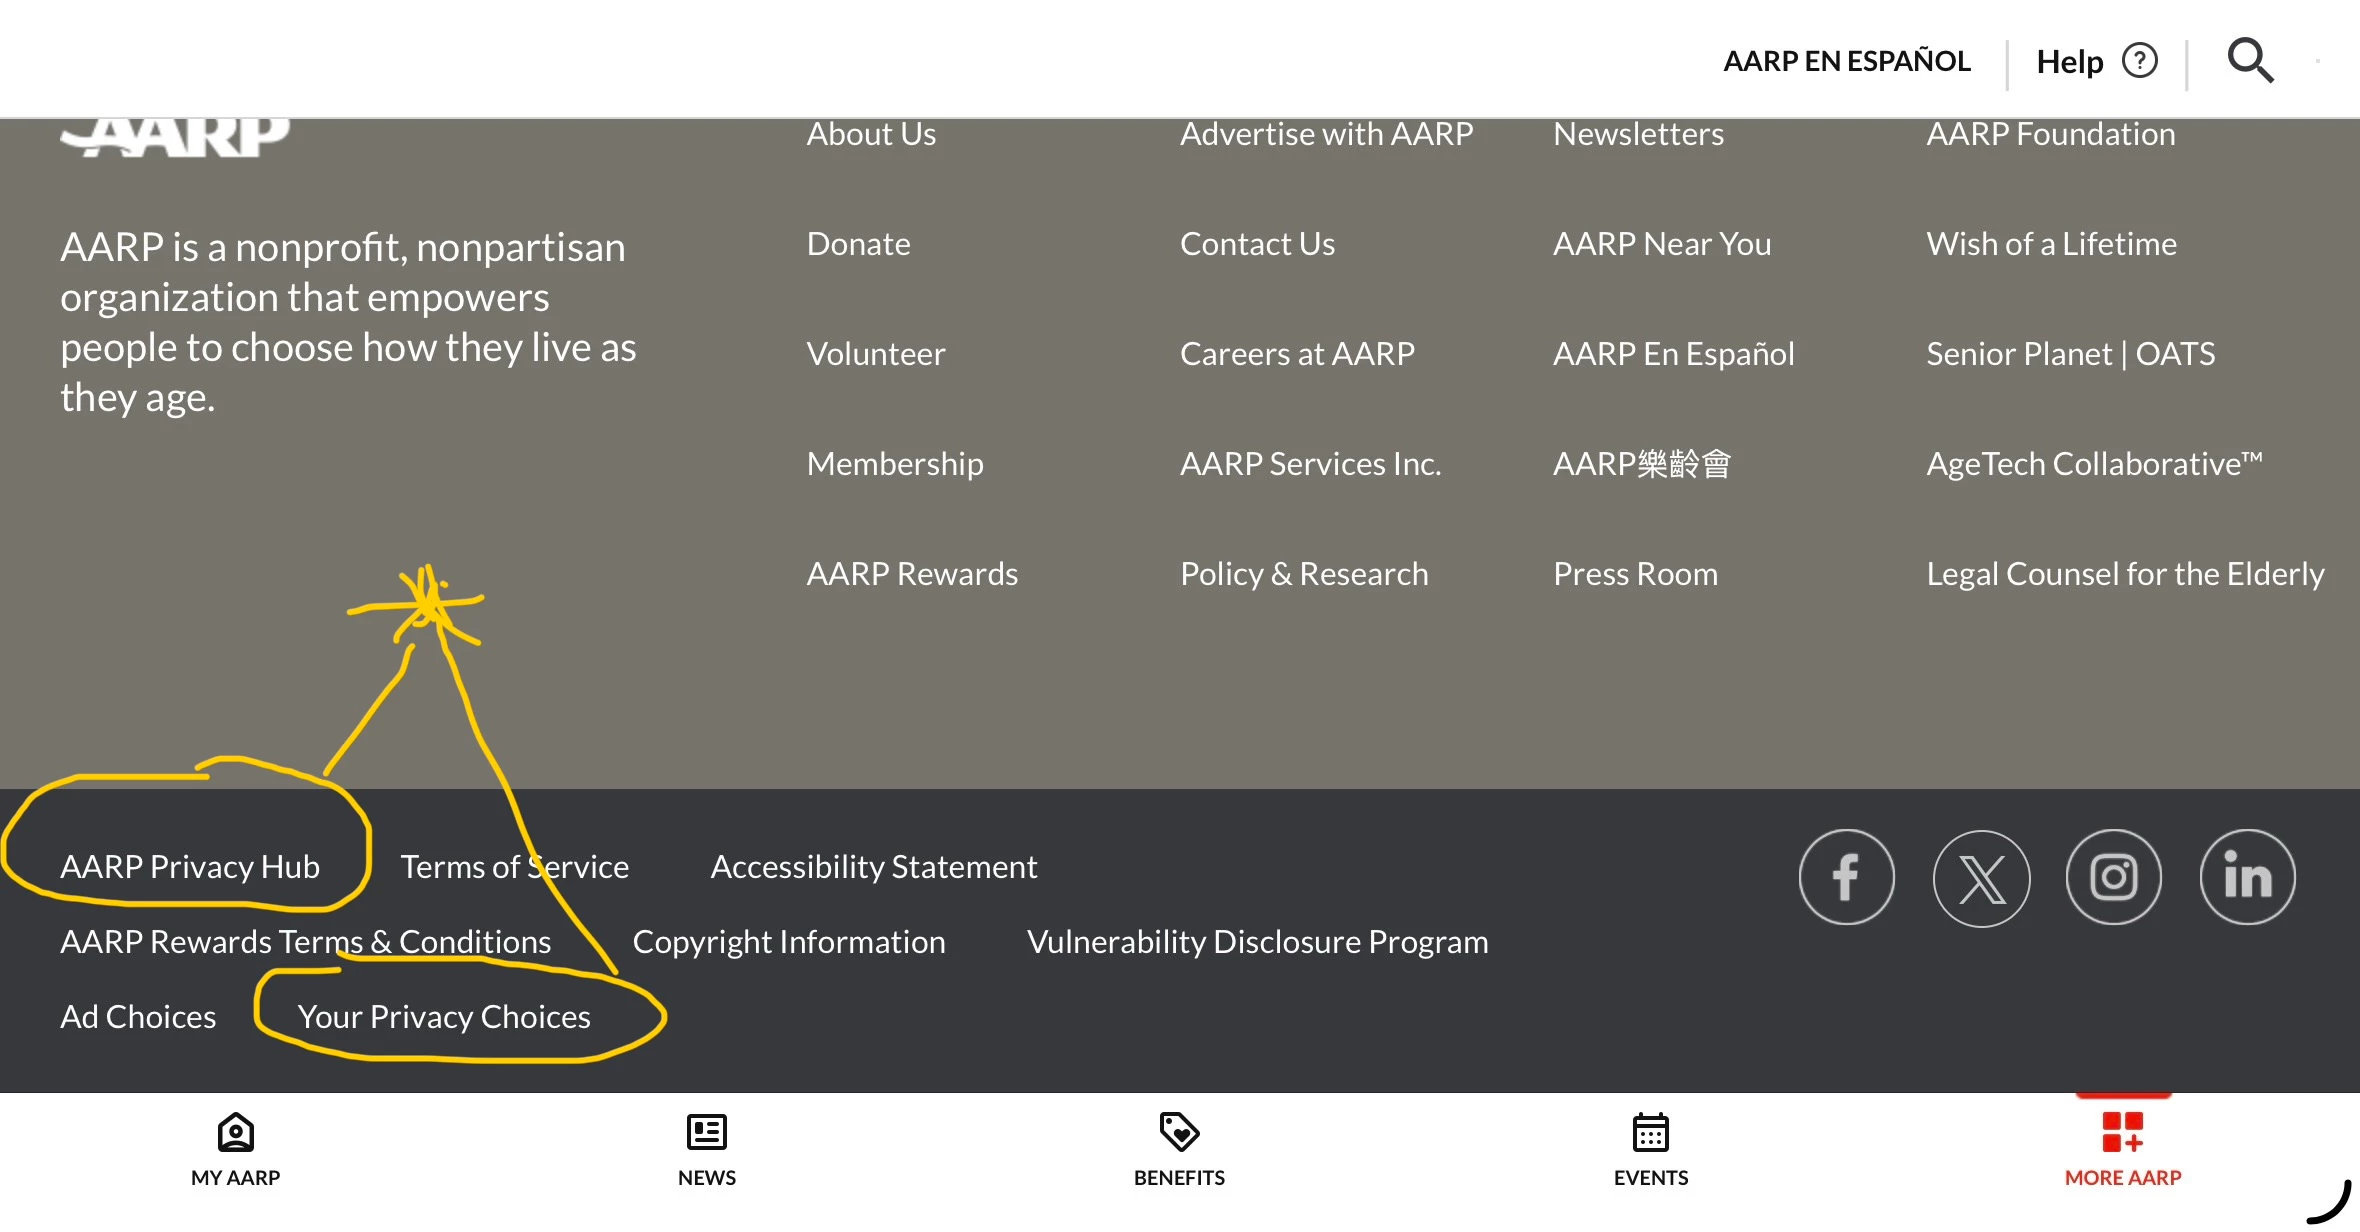This screenshot has width=2360, height=1232.
Task: Switch to the EVENTS tab label
Action: [1651, 1178]
